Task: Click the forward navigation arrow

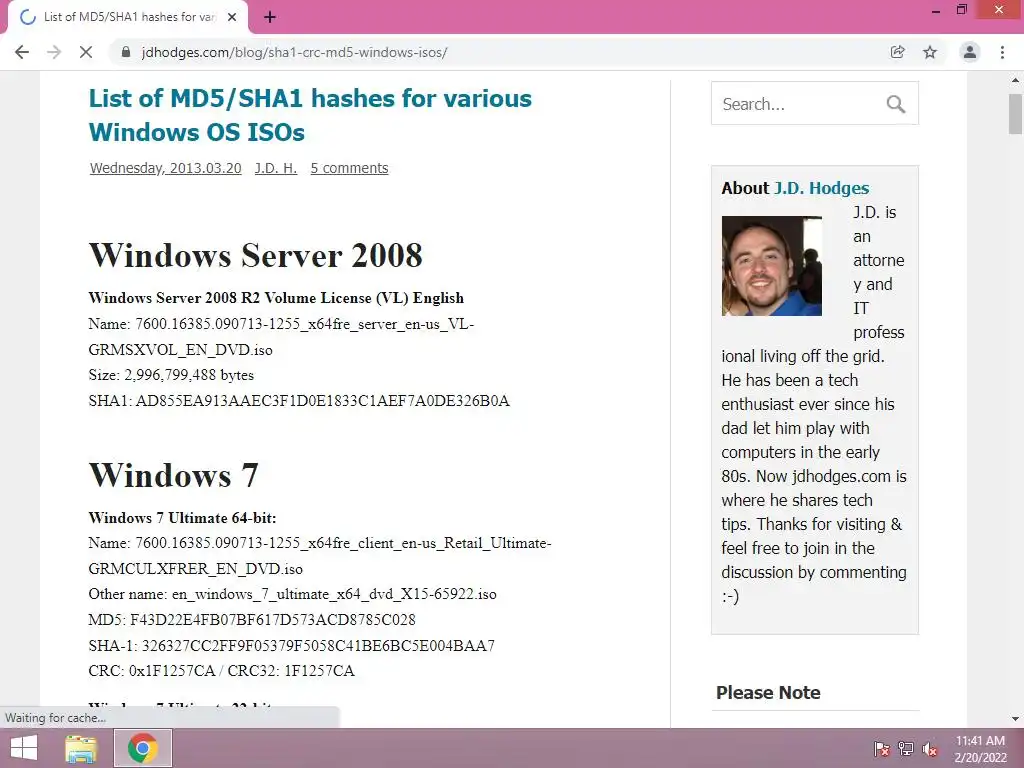Action: tap(54, 52)
